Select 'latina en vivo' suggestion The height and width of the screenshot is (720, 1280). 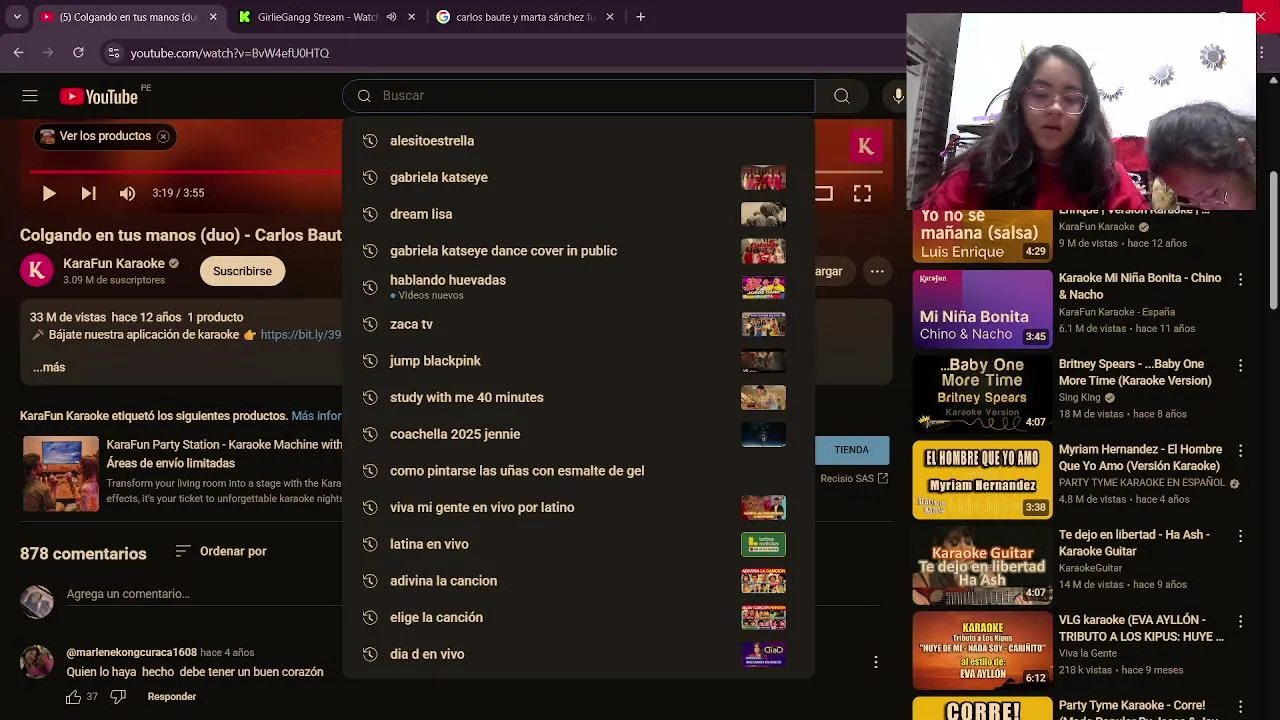pos(579,544)
